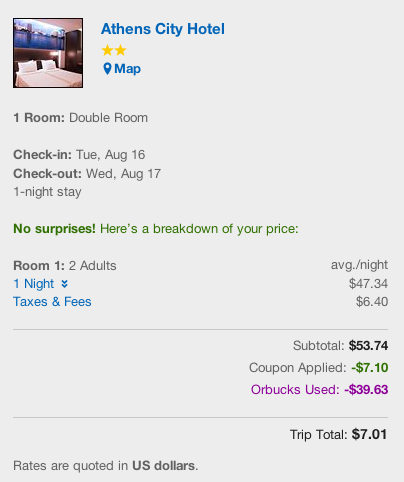404x482 pixels.
Task: Click the Trip Total $7.01 amount
Action: [369, 434]
